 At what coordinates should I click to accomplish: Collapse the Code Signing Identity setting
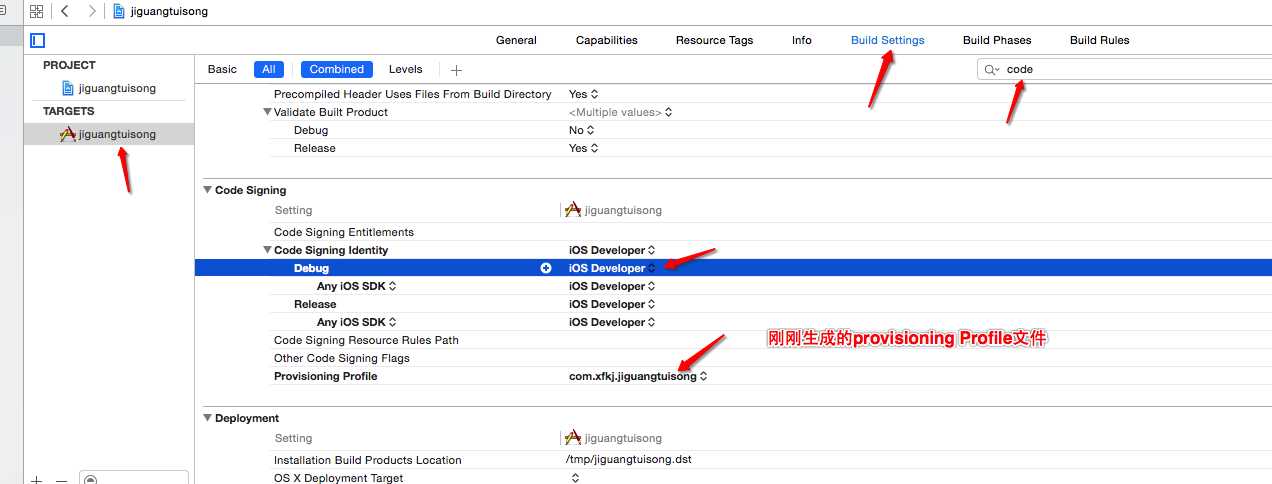coord(267,250)
